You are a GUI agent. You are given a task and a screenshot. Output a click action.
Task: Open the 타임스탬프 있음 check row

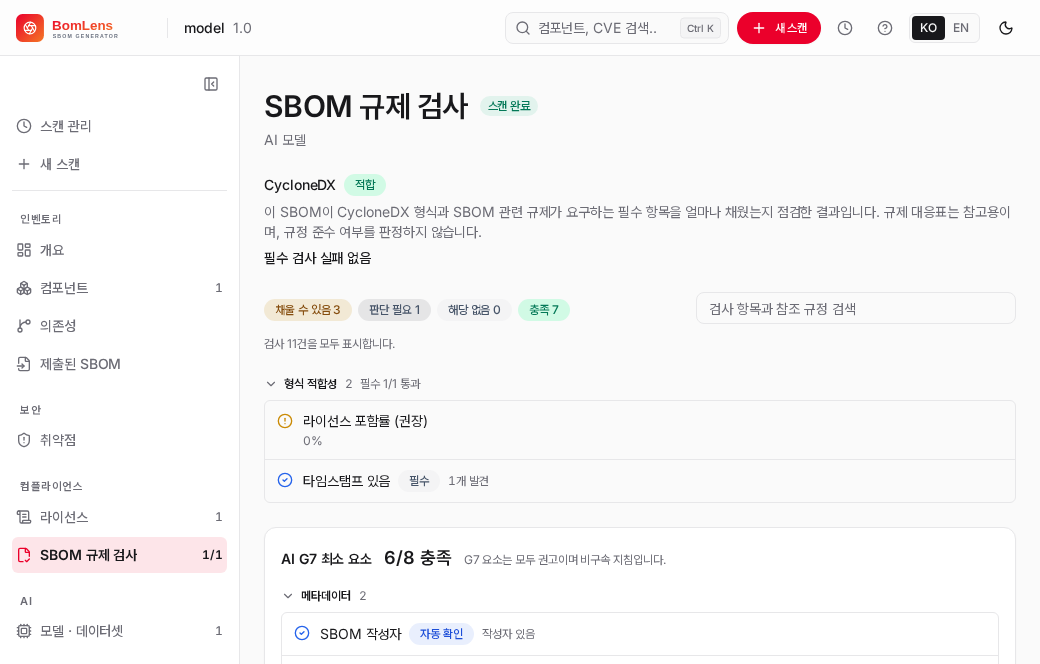[639, 481]
